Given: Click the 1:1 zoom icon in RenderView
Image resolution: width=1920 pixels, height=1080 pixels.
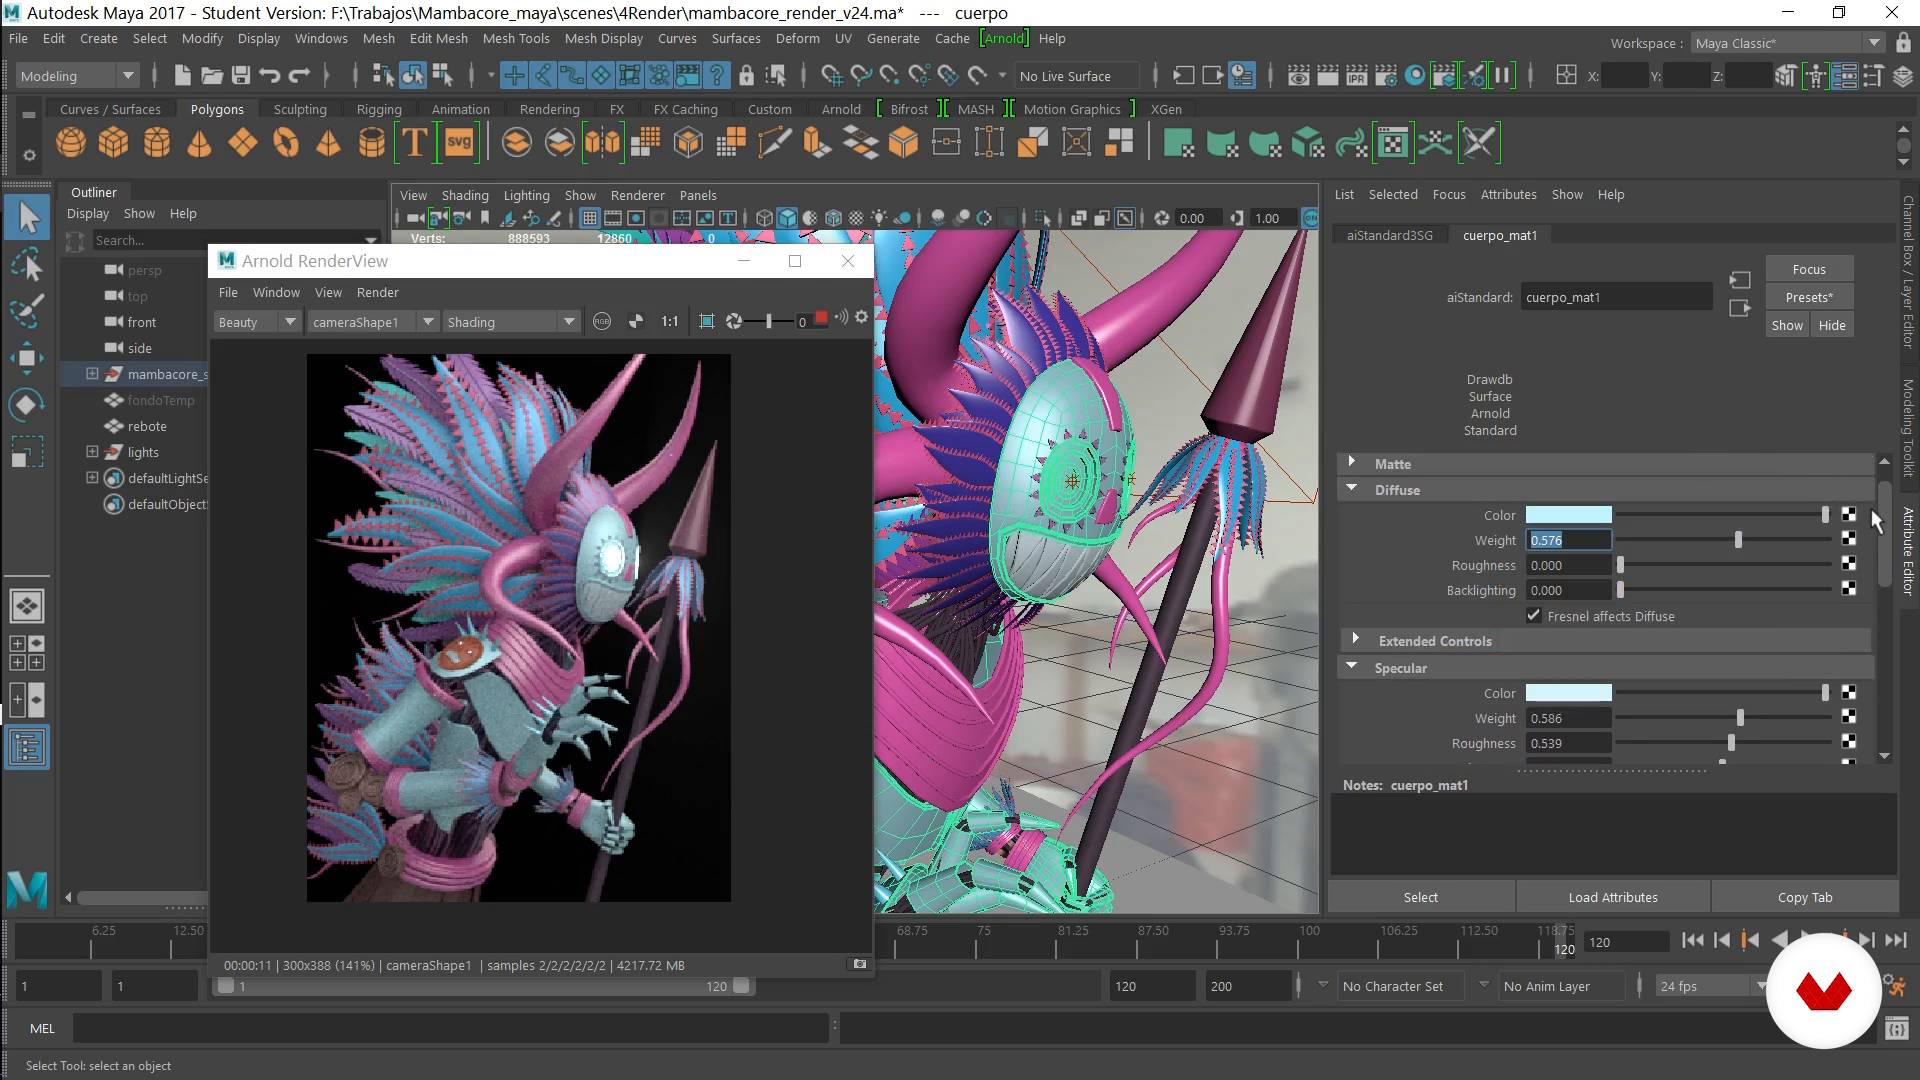Looking at the screenshot, I should point(669,321).
